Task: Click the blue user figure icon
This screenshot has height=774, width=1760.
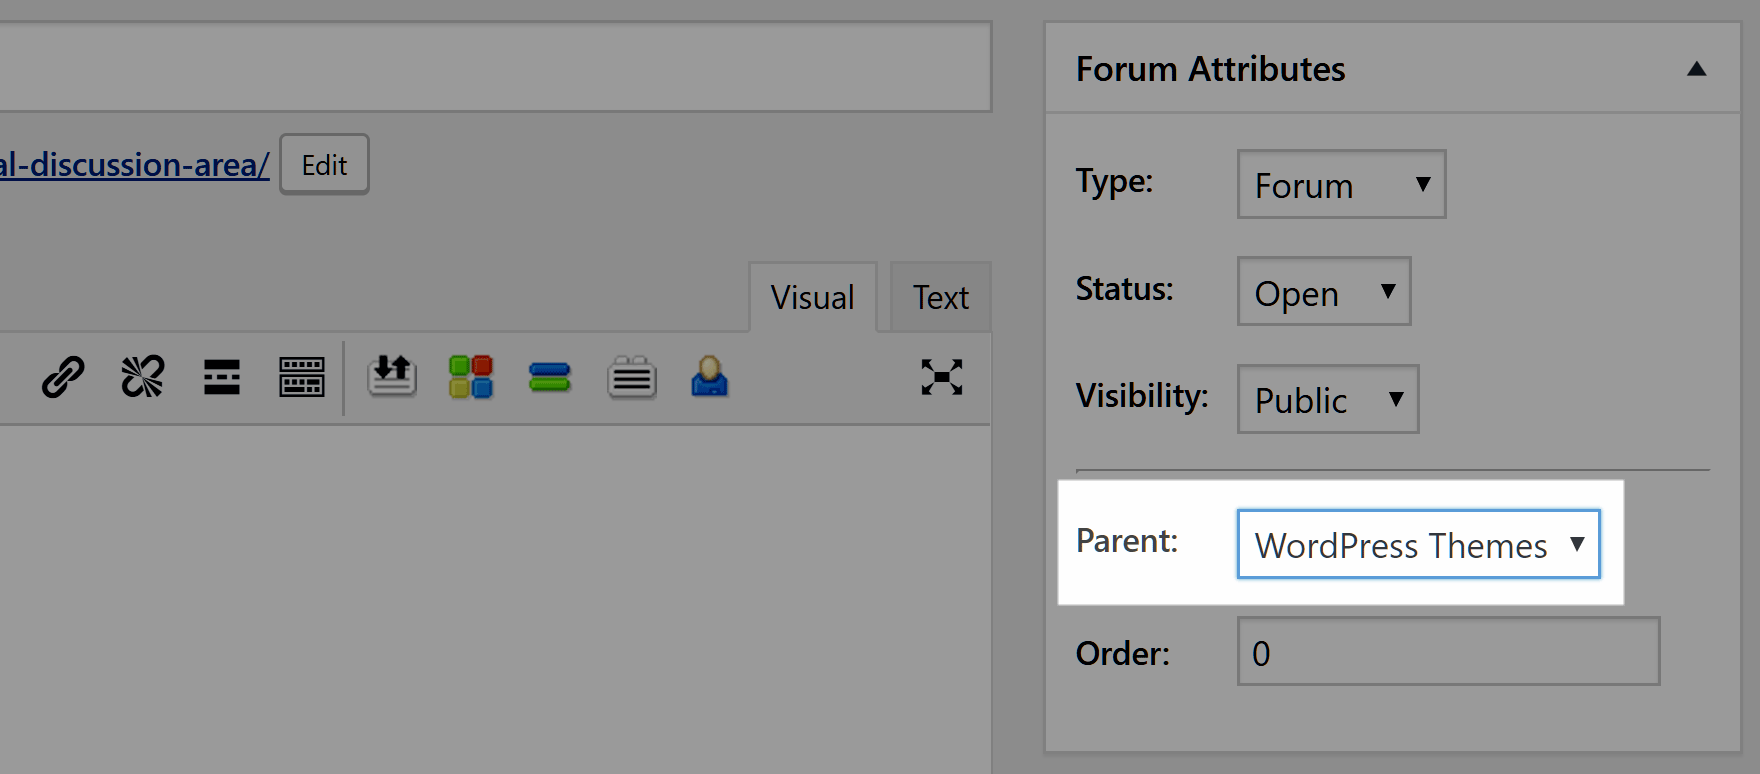Action: (x=710, y=377)
